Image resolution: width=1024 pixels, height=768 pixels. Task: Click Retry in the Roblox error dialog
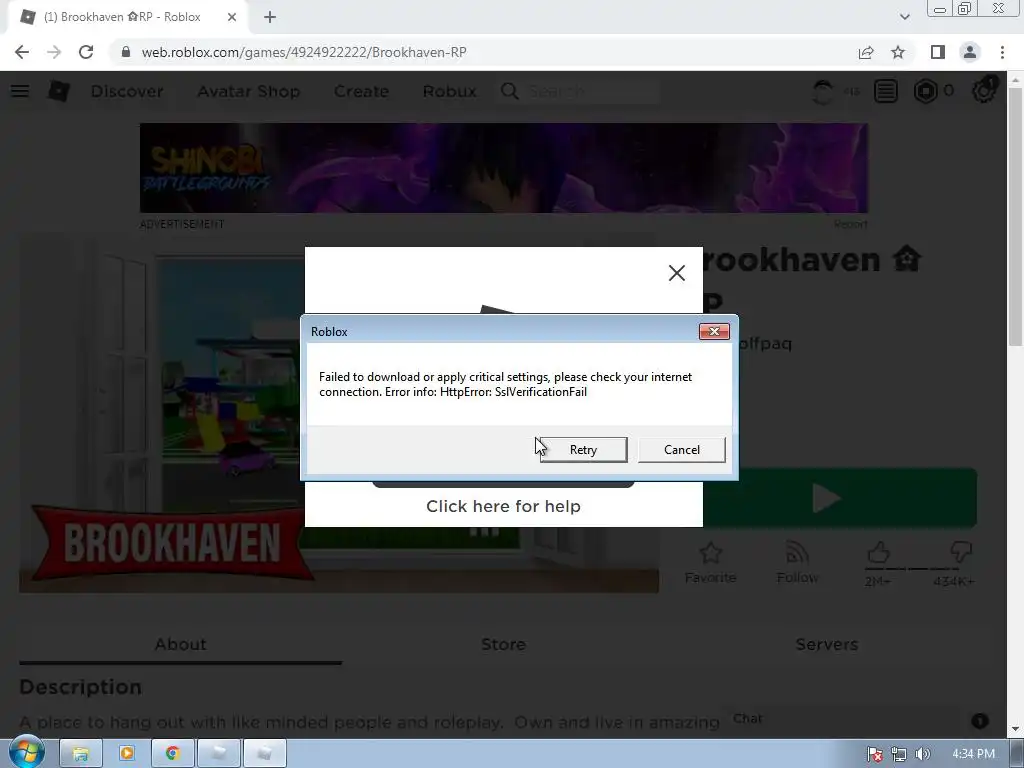click(583, 450)
